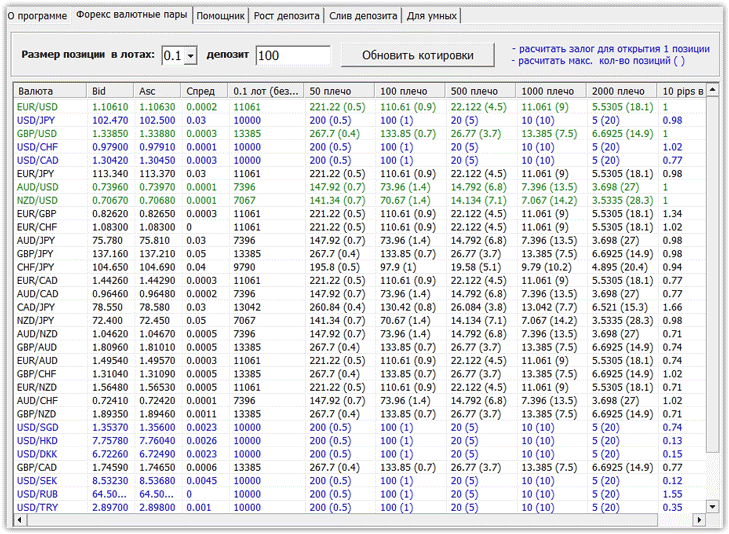This screenshot has width=729, height=534.
Task: Click the vertical scrollbar up arrow
Action: 712,91
